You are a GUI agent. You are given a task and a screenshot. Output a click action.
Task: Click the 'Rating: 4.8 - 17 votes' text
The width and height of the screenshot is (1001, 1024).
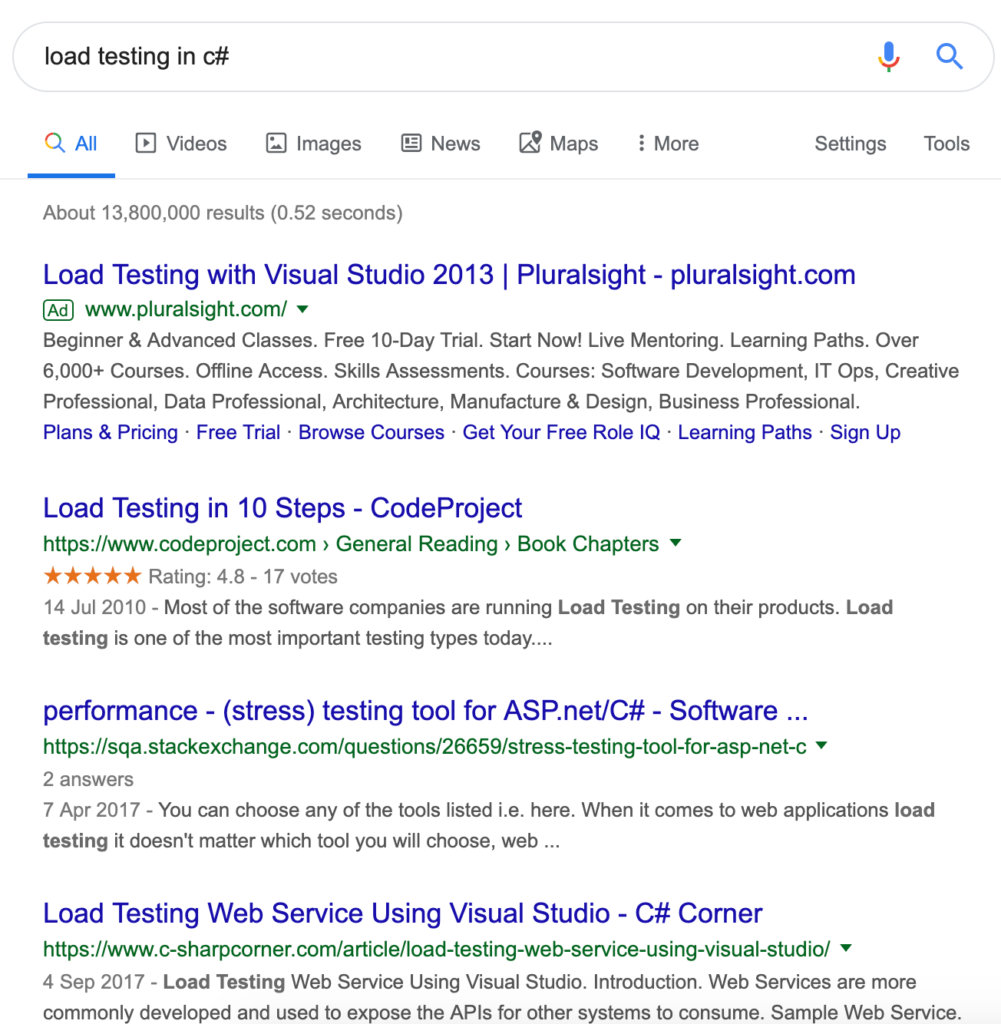(243, 577)
